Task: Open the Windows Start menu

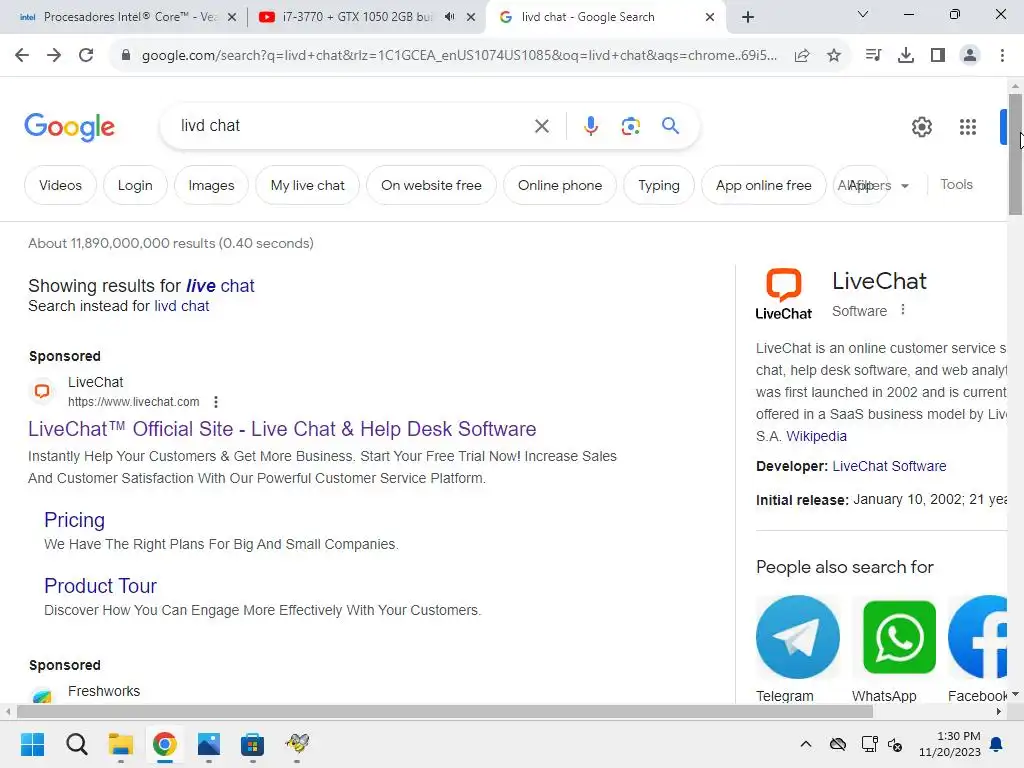Action: pos(32,744)
